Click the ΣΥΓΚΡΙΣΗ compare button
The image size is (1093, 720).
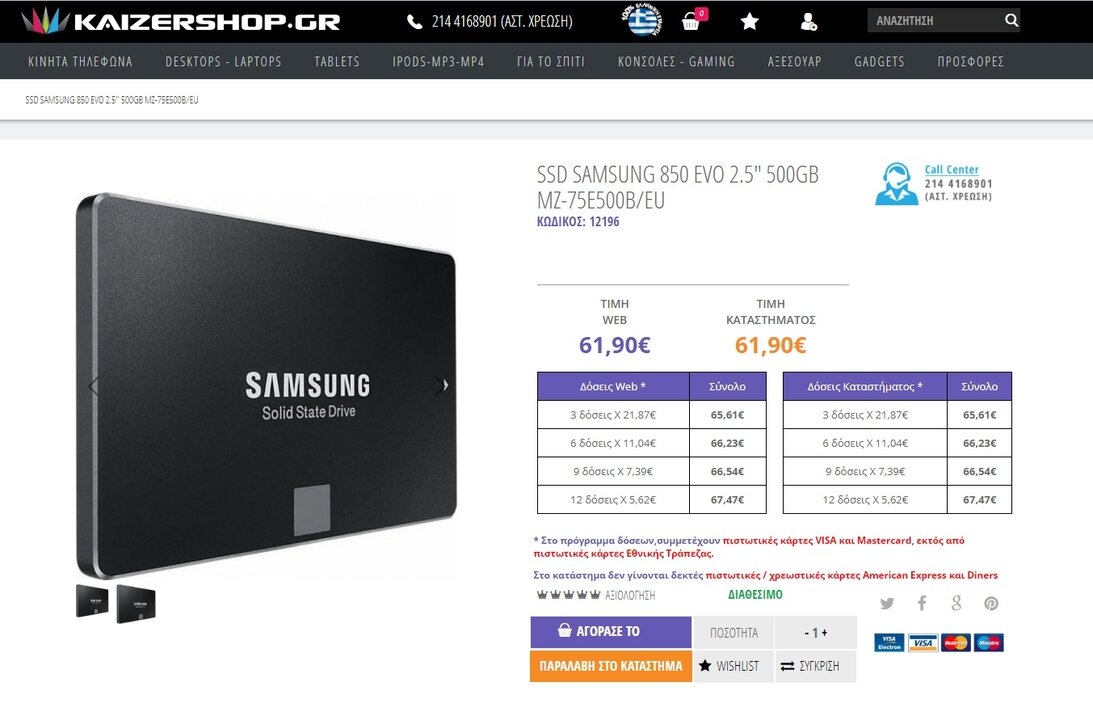coord(816,666)
